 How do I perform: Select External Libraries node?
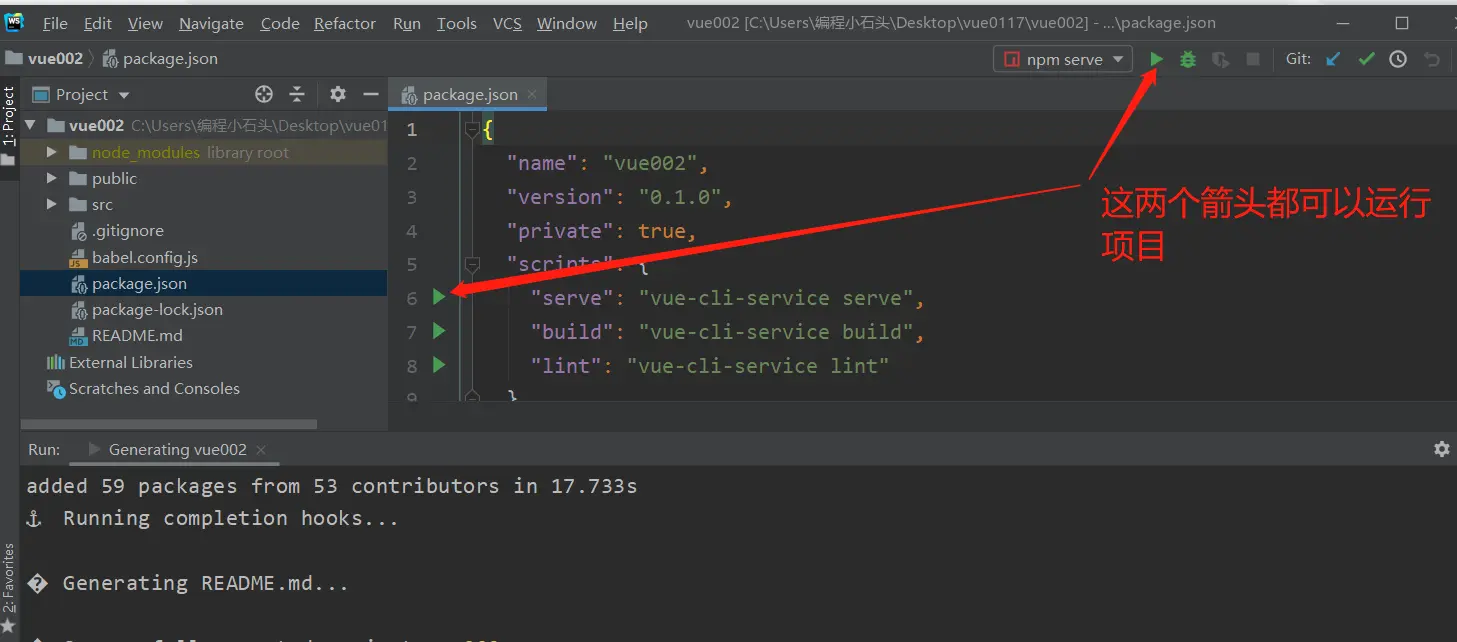pos(130,362)
